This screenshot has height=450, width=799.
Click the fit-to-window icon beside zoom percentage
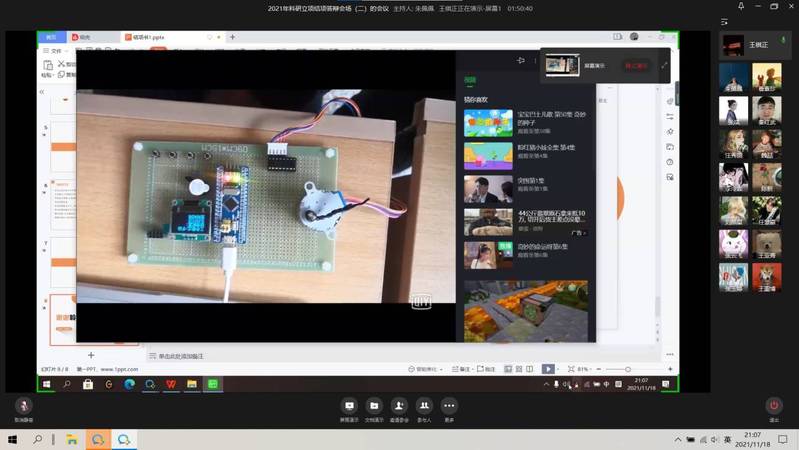point(571,369)
